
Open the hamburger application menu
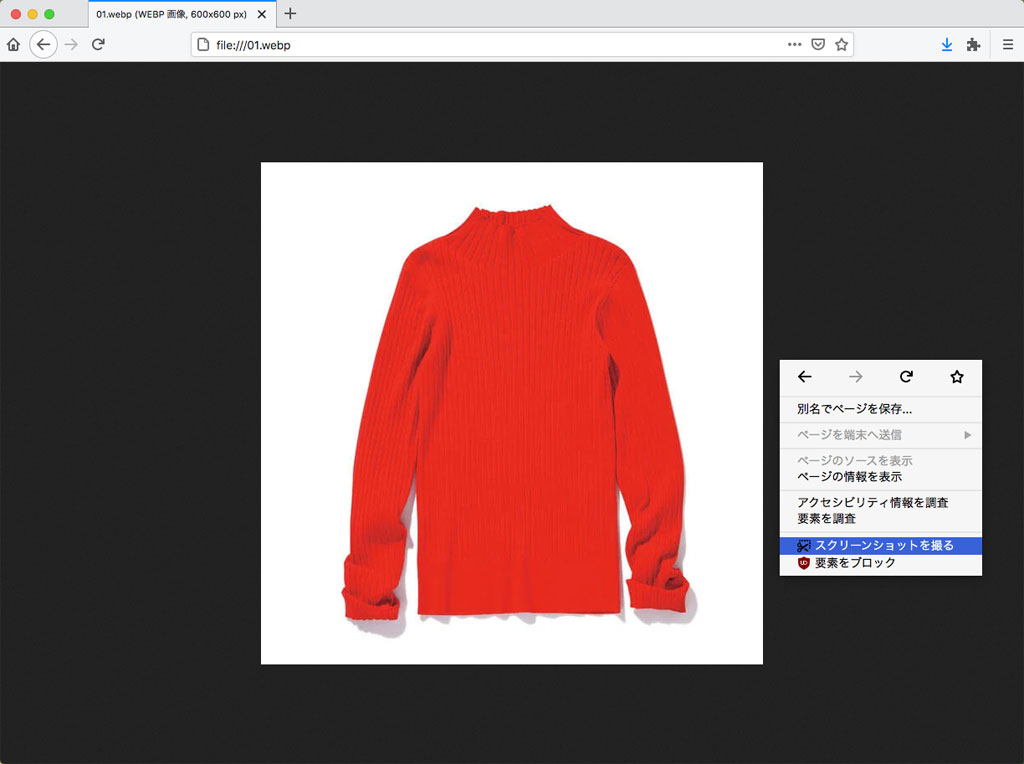coord(1008,44)
